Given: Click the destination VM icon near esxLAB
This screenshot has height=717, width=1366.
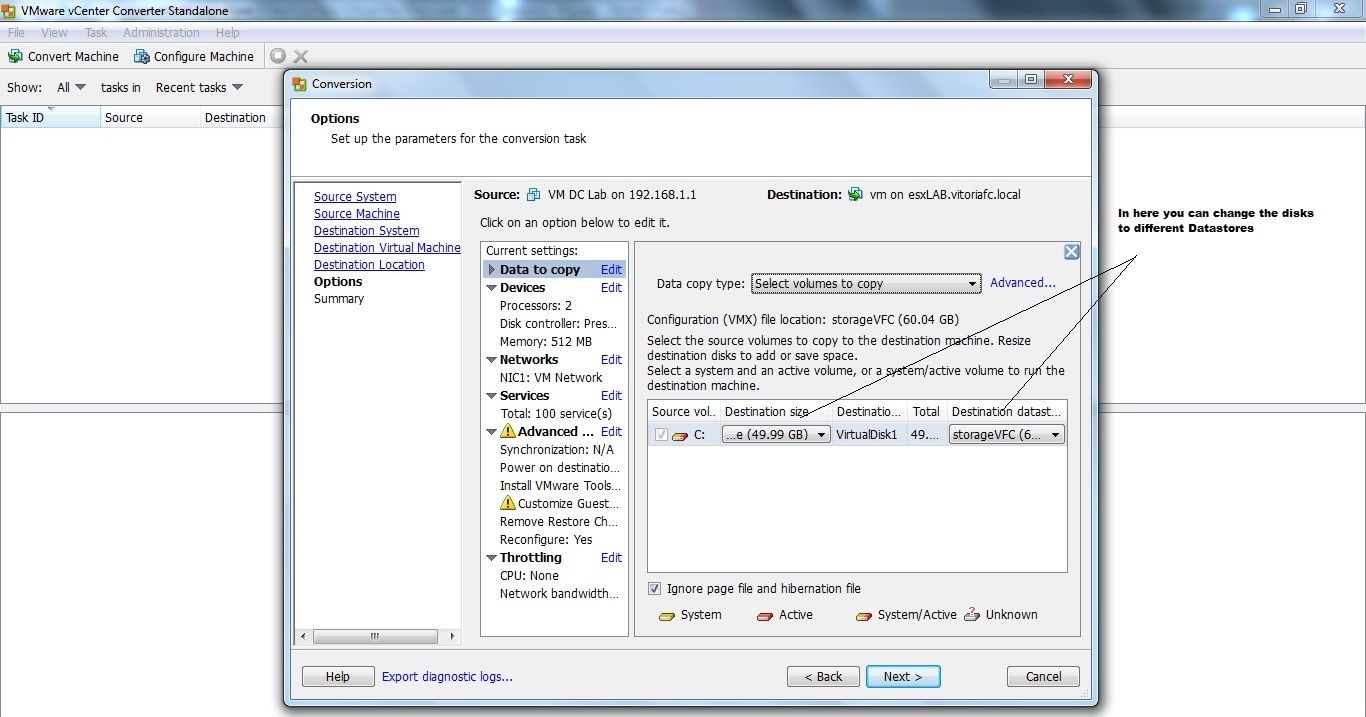Looking at the screenshot, I should [x=855, y=194].
